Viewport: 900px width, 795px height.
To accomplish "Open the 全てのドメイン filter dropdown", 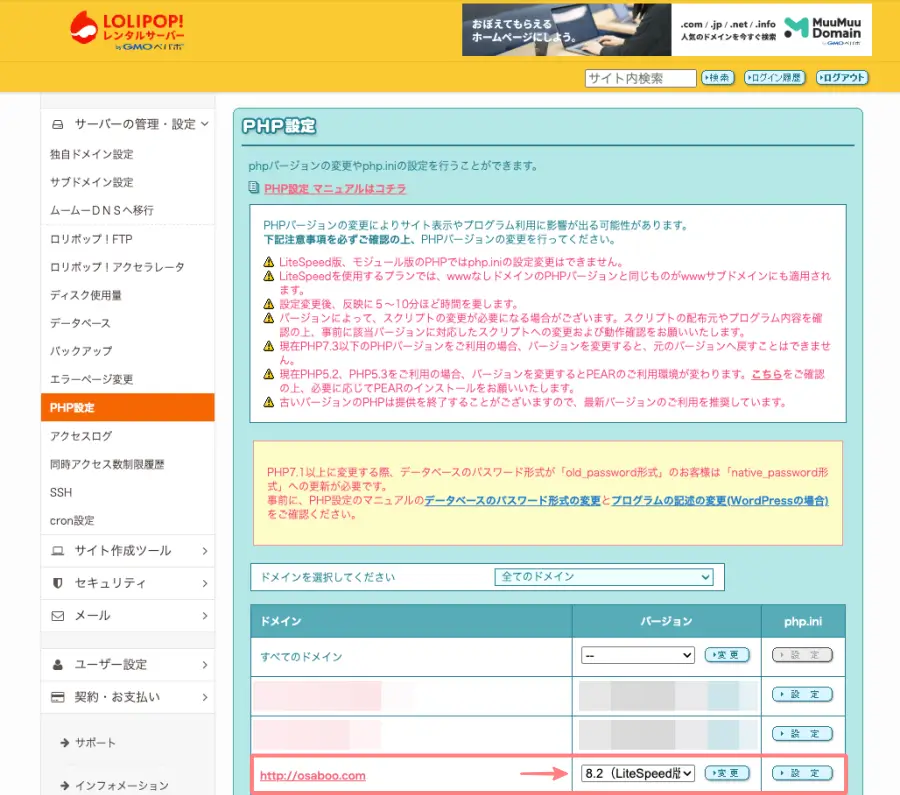I will (x=603, y=577).
